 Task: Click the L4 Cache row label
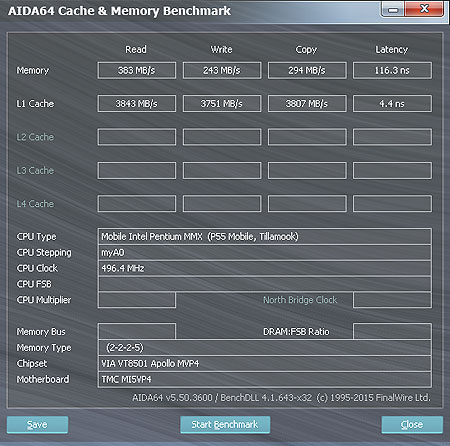tap(35, 204)
